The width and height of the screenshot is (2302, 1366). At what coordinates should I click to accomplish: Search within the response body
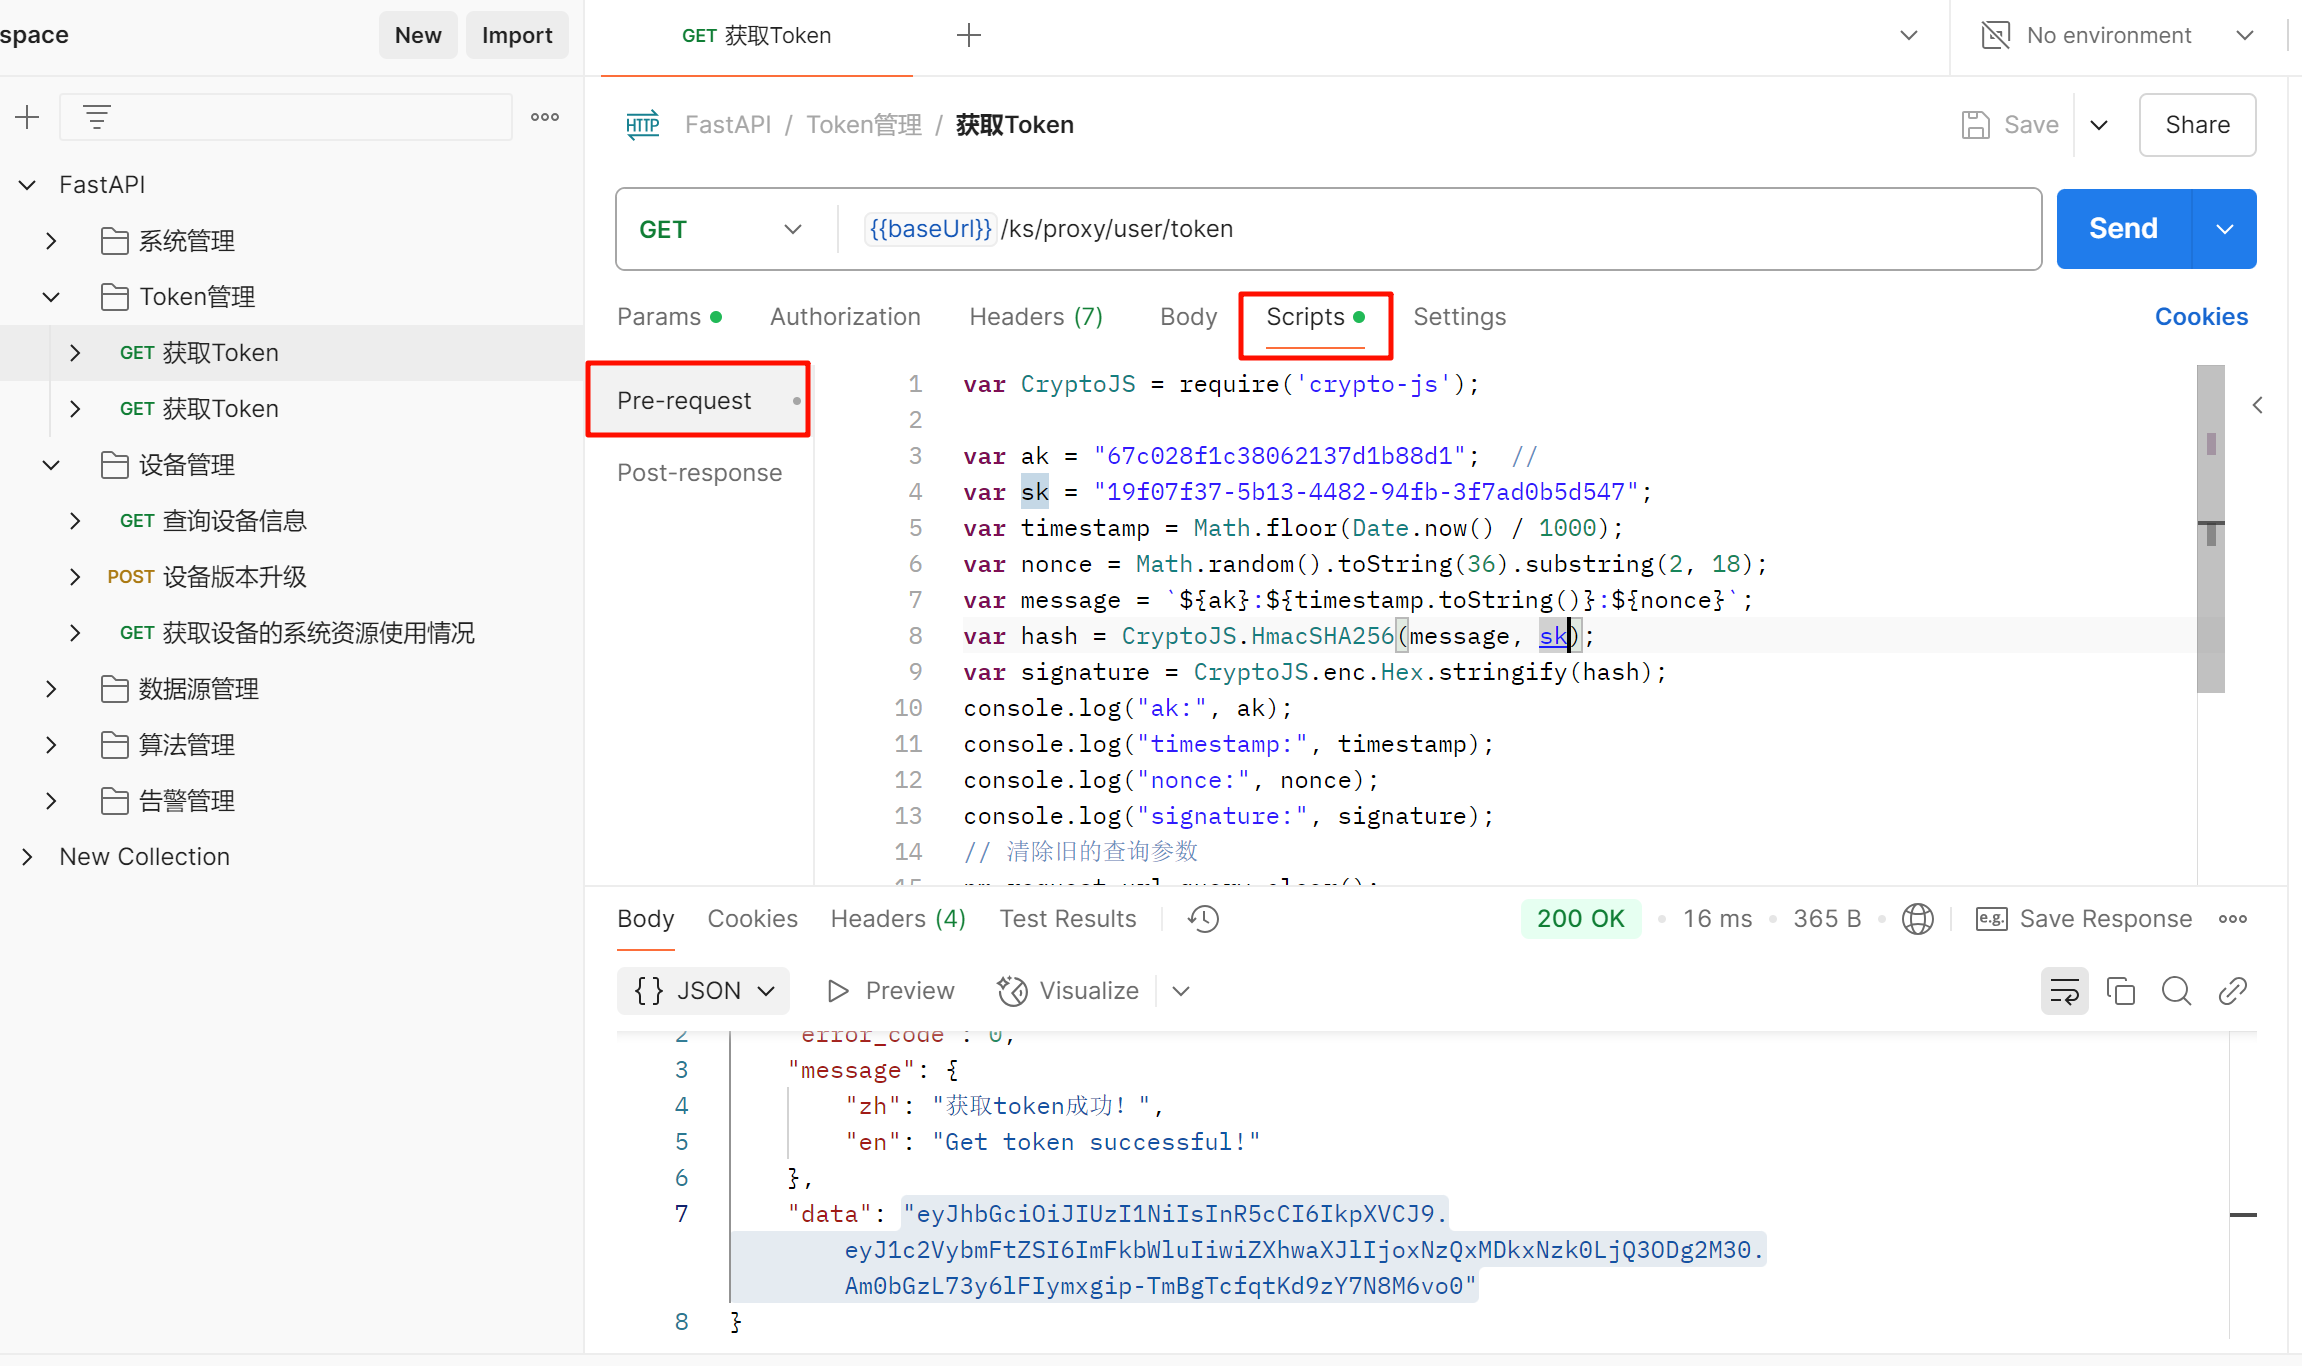(2176, 991)
